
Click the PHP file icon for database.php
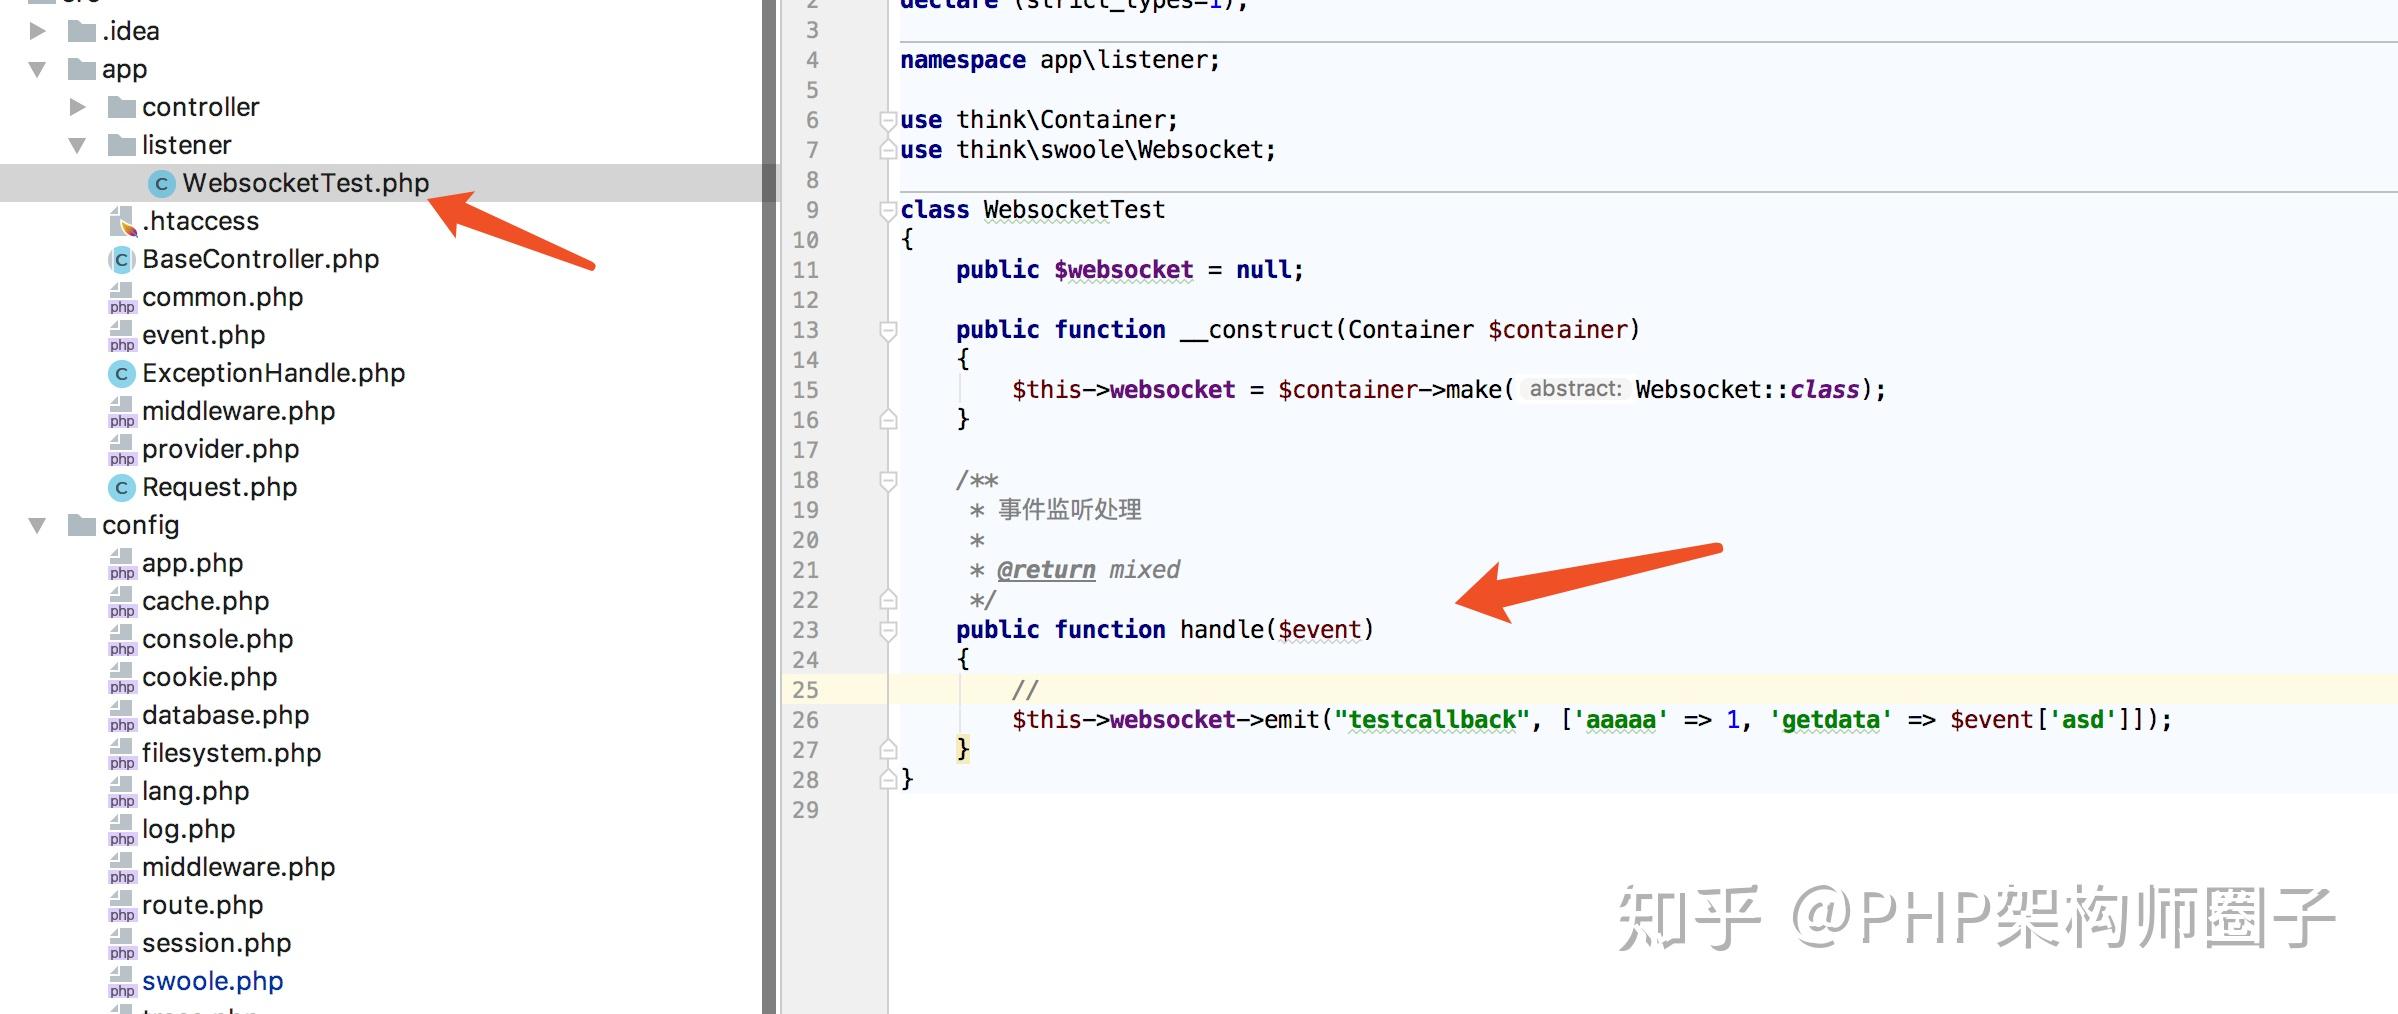[120, 714]
